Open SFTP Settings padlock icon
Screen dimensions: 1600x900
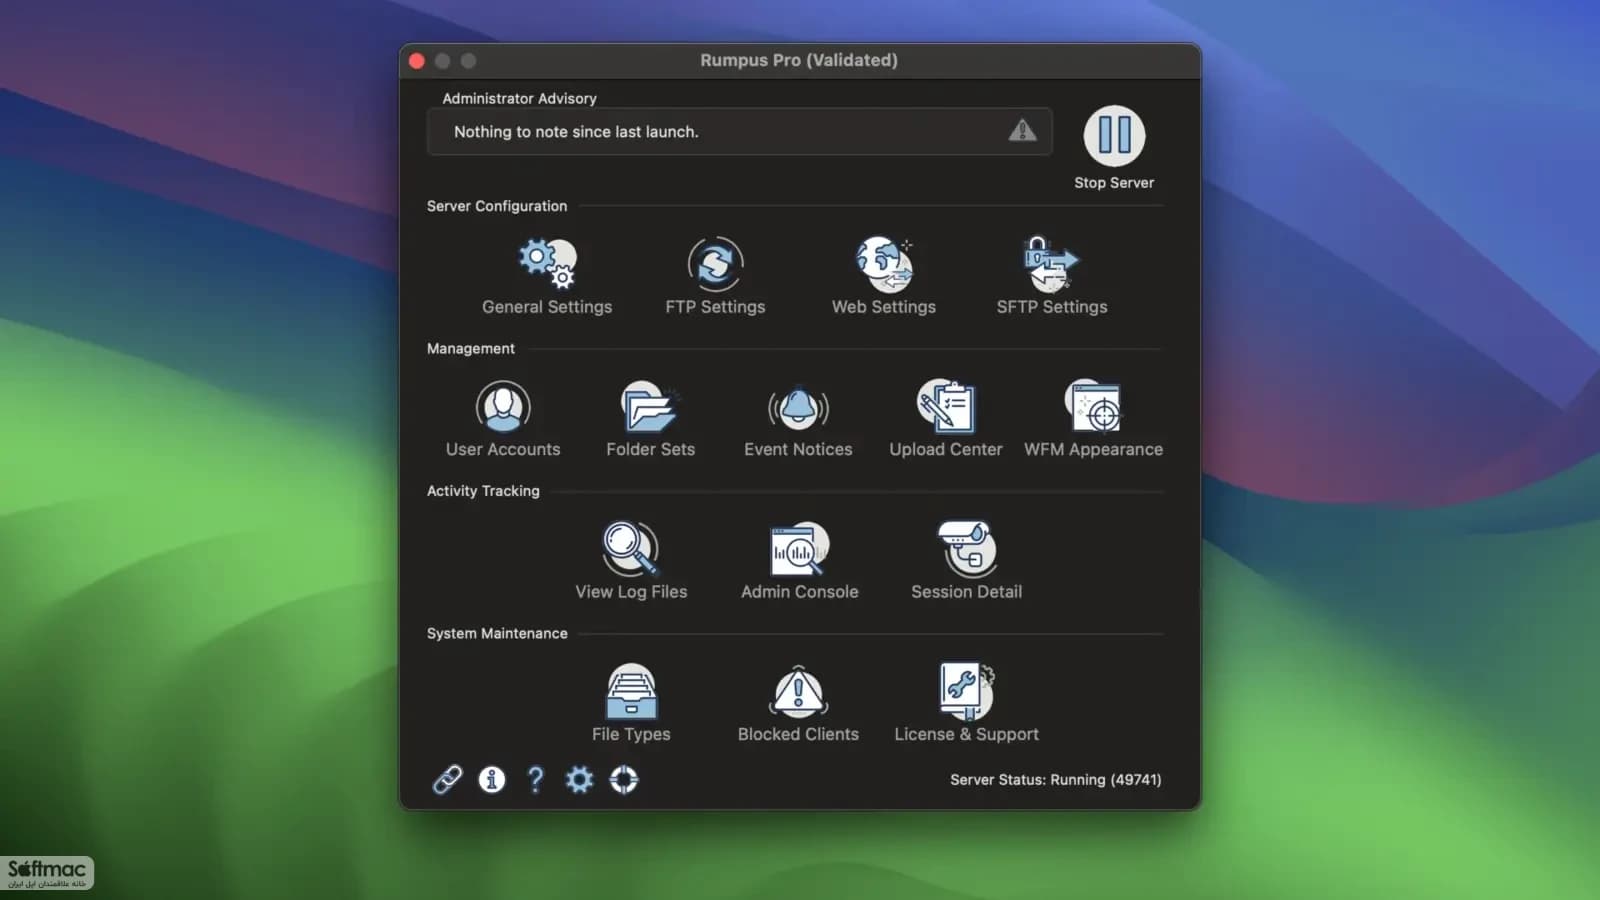point(1051,263)
